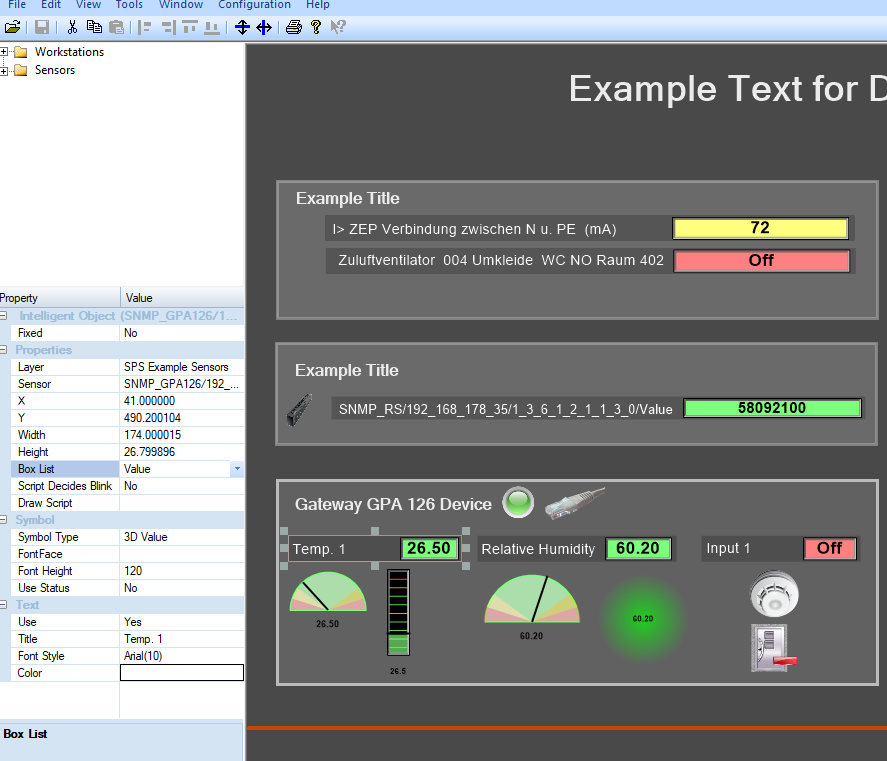
Task: Click the Font Height value field
Action: (181, 571)
